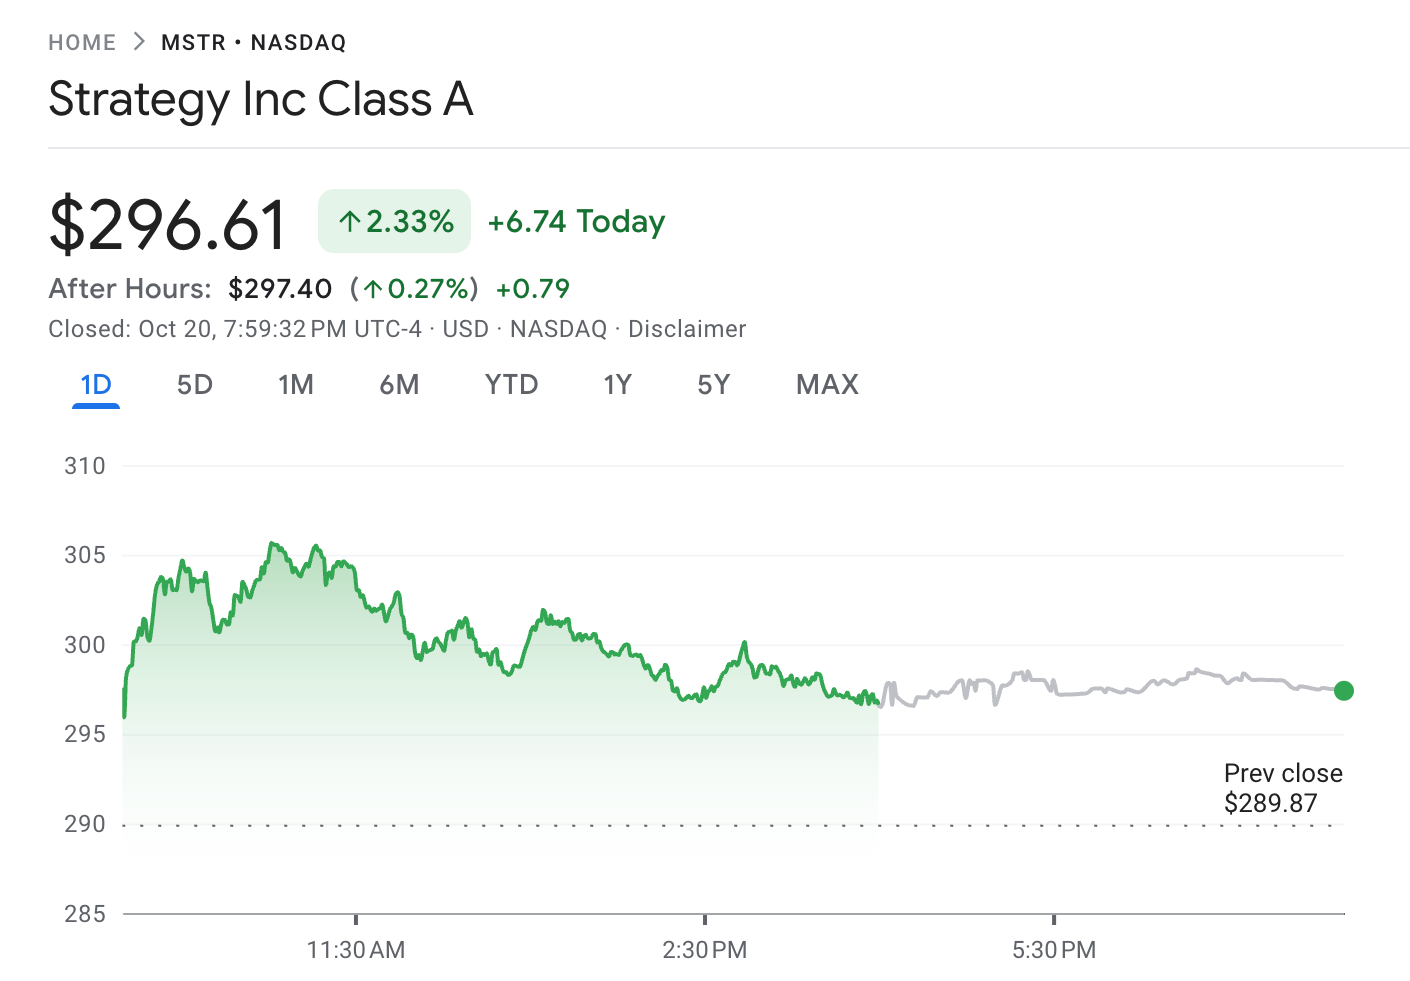This screenshot has height=981, width=1410.
Task: Click the 2:30 PM axis label on chart
Action: (706, 949)
